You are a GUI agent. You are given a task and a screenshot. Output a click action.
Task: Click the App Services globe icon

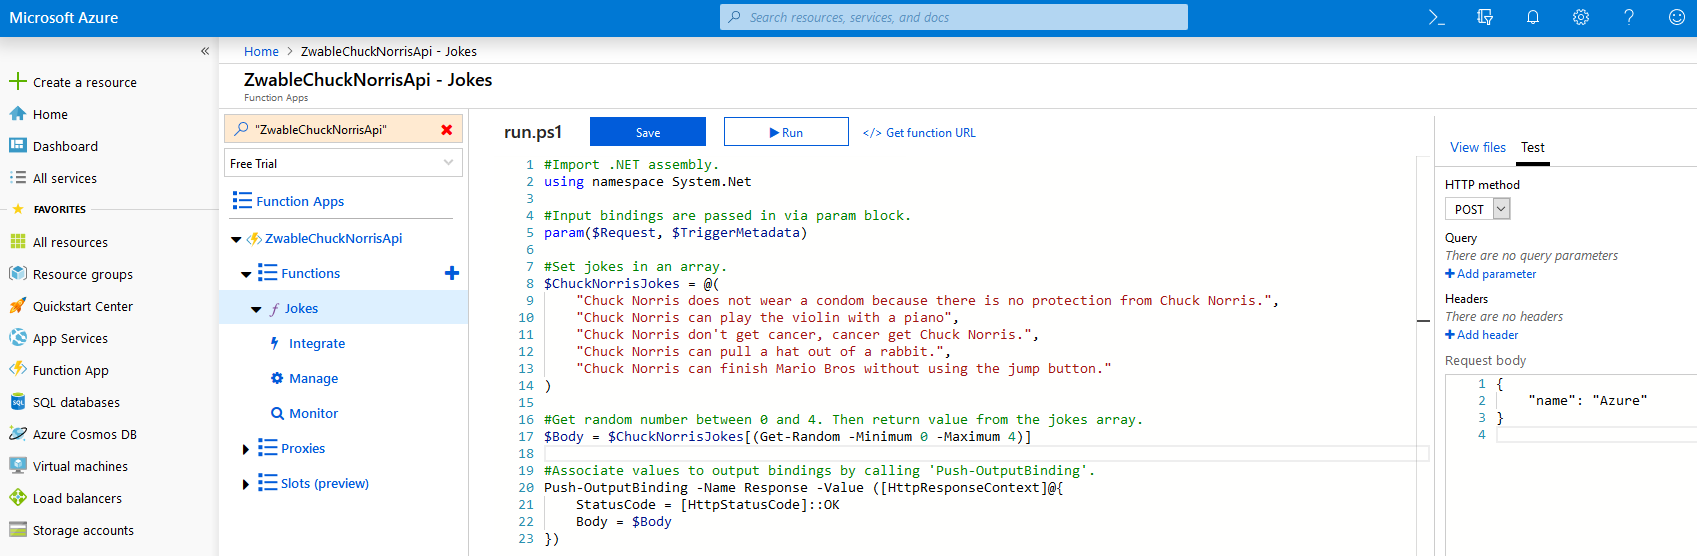click(18, 337)
